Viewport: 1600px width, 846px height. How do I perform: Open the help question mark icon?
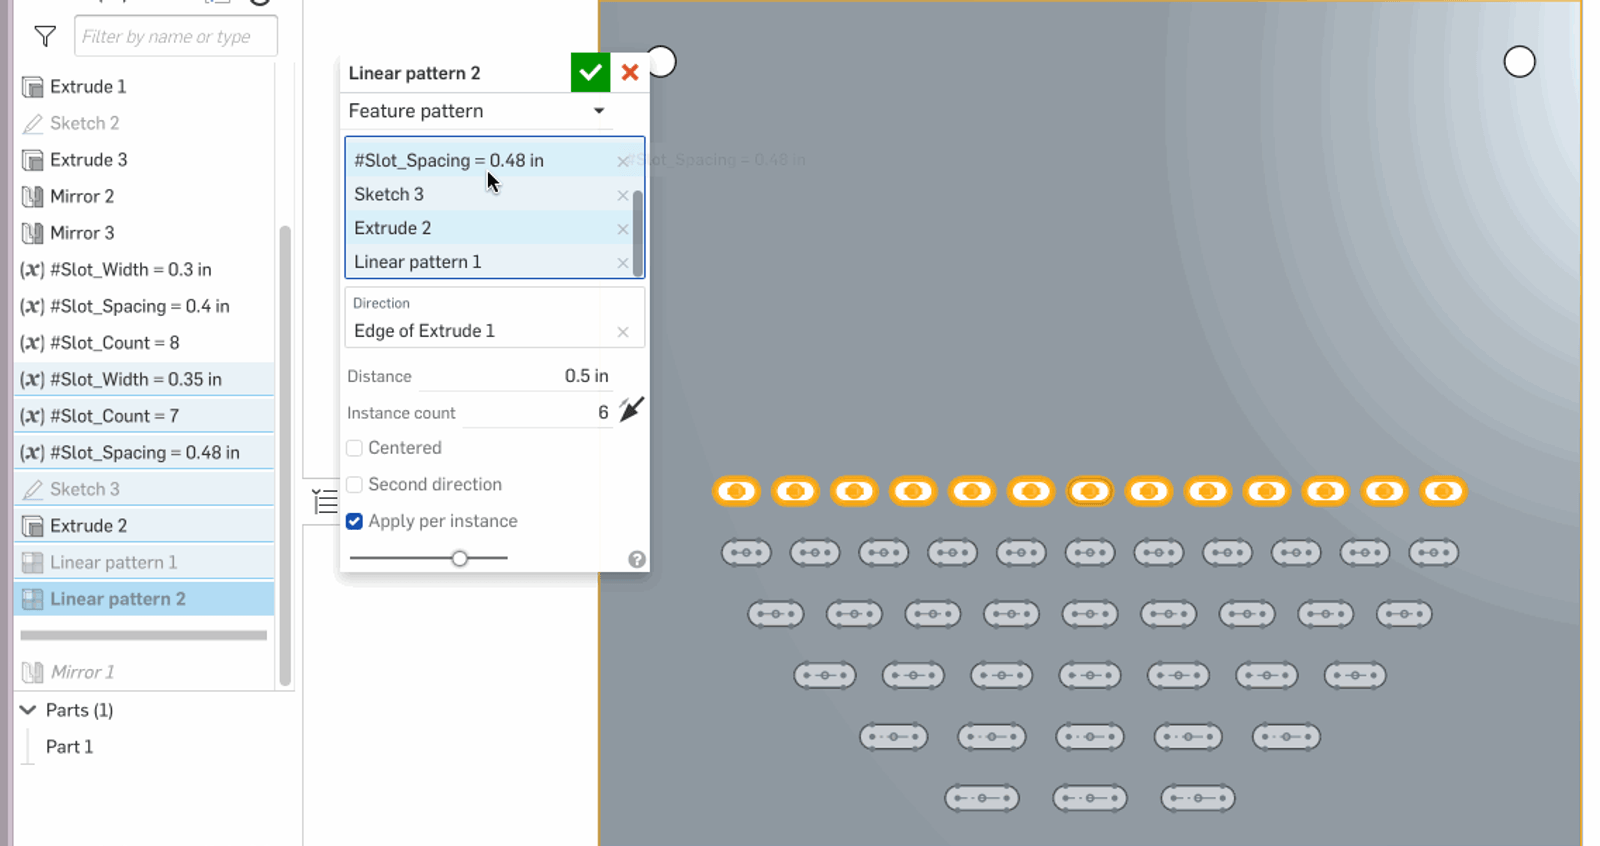click(637, 560)
